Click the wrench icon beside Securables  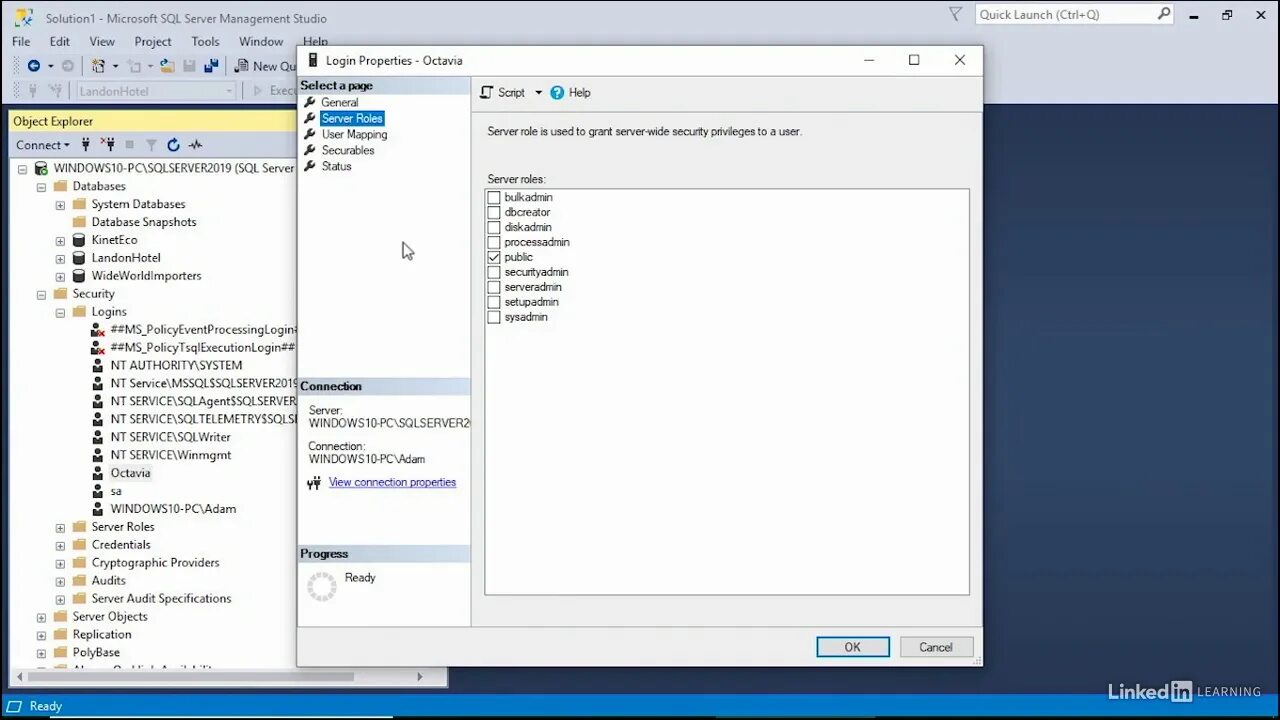pyautogui.click(x=310, y=150)
